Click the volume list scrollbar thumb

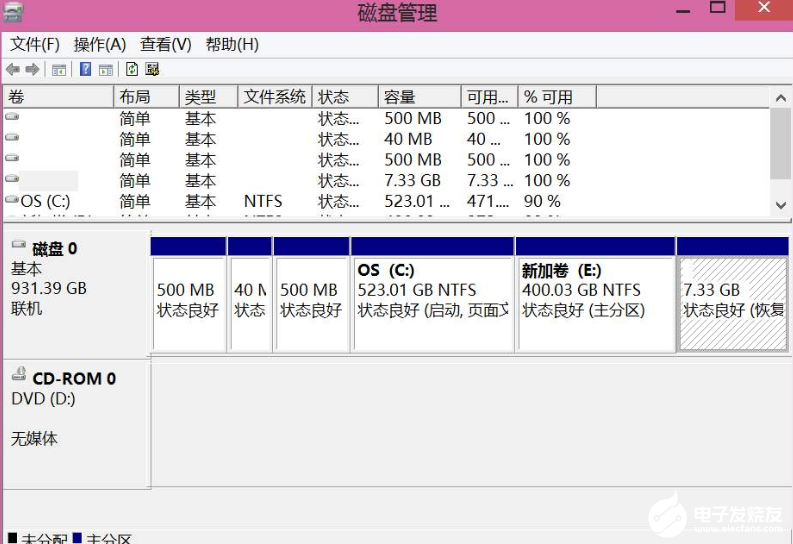tap(781, 143)
